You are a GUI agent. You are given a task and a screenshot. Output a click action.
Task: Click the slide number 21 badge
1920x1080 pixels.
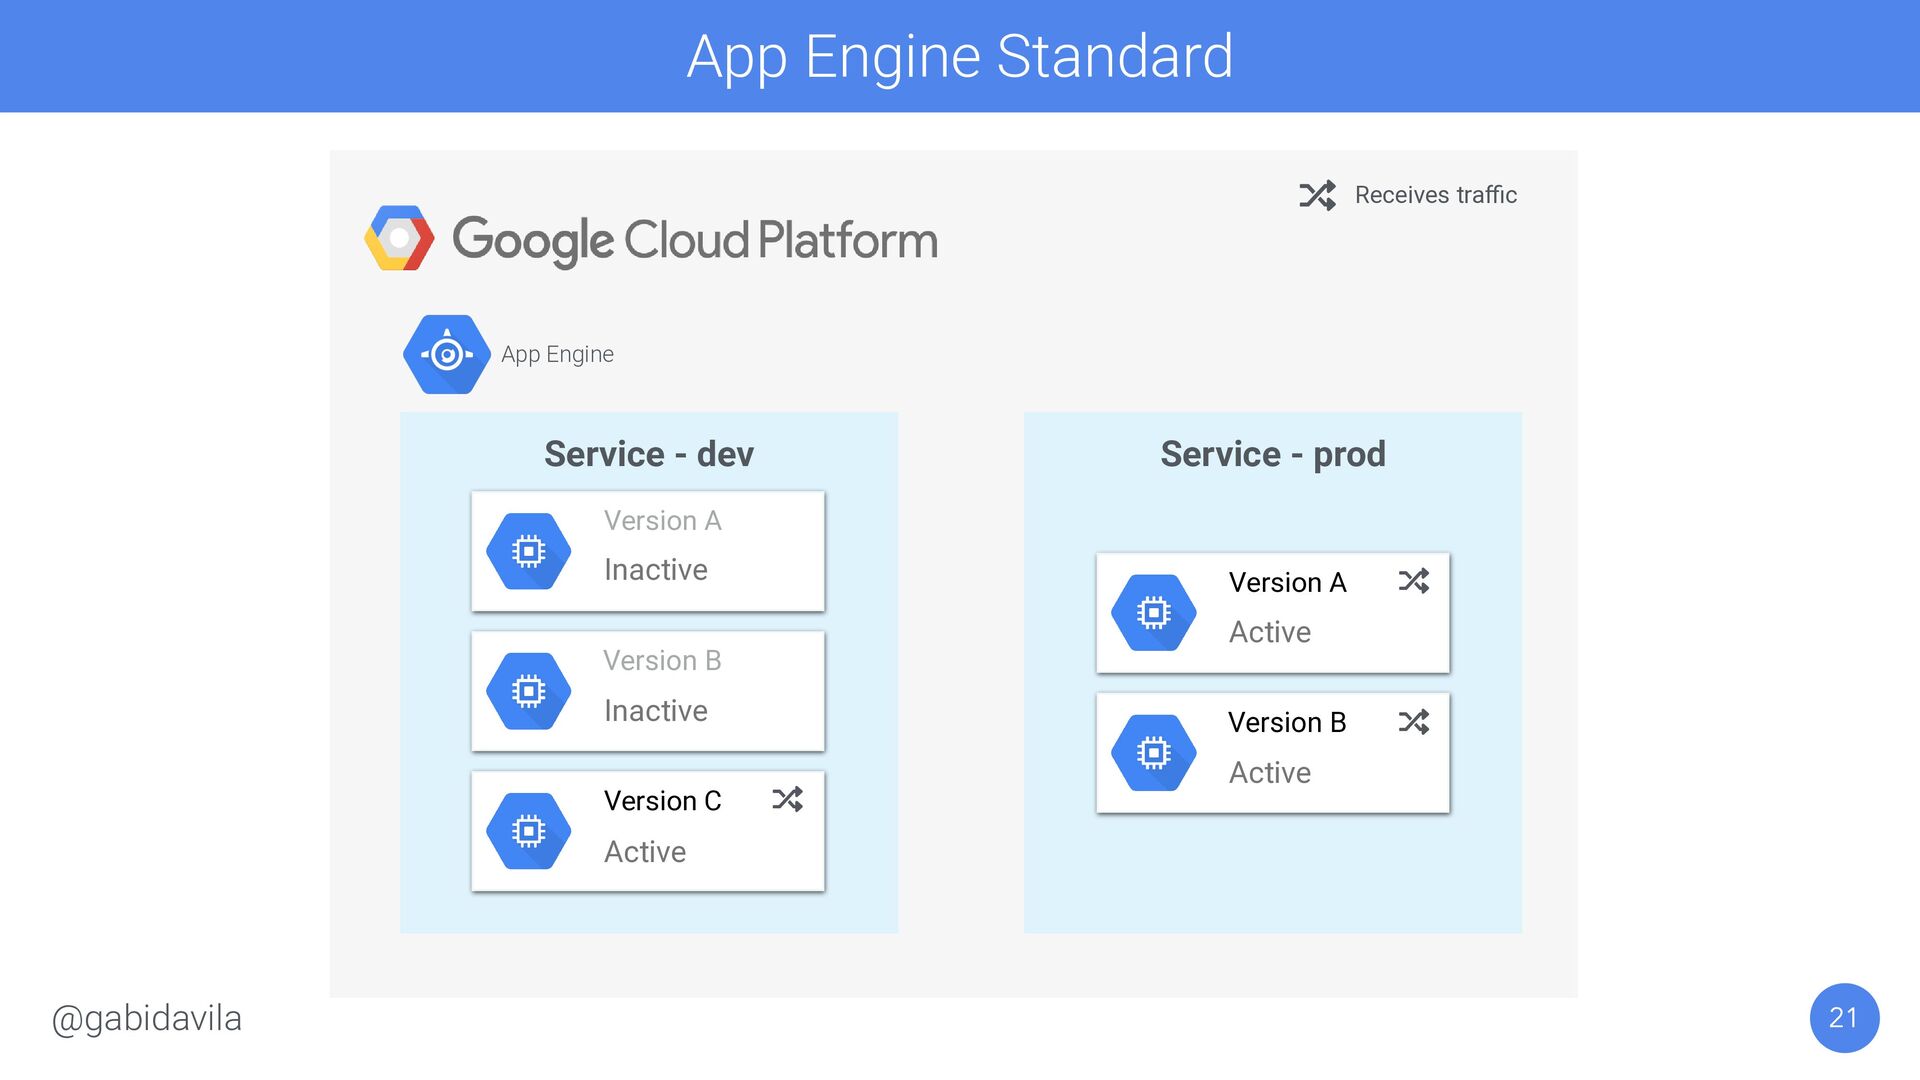click(x=1844, y=1018)
